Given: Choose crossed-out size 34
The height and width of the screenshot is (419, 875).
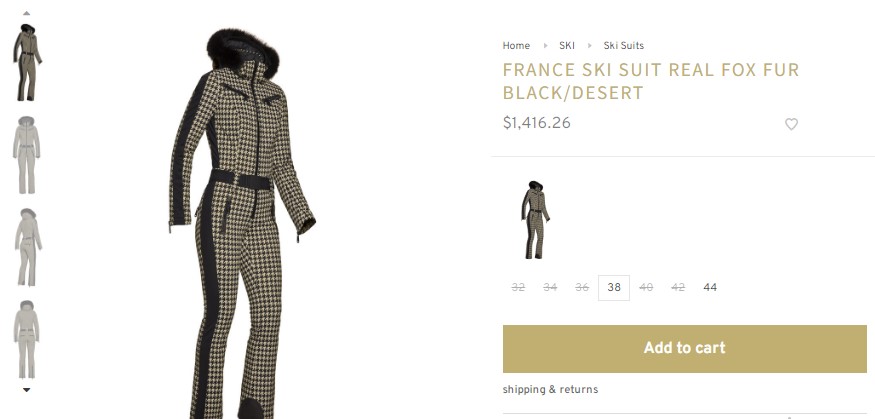Looking at the screenshot, I should 550,287.
